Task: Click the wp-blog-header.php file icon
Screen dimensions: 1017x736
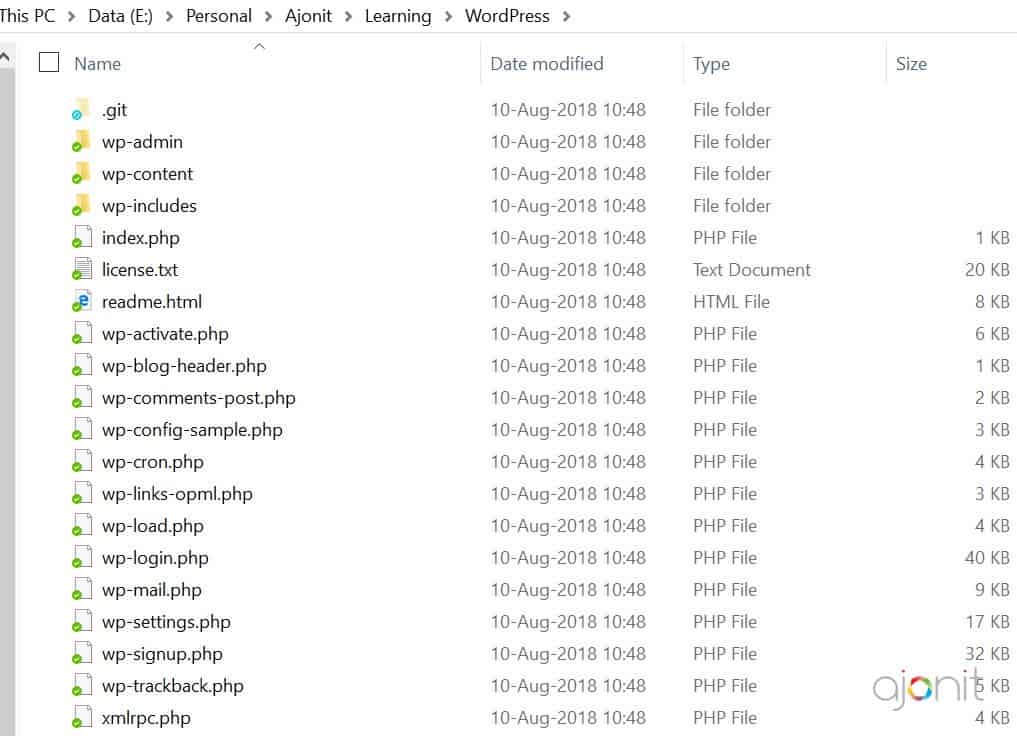Action: click(x=81, y=365)
